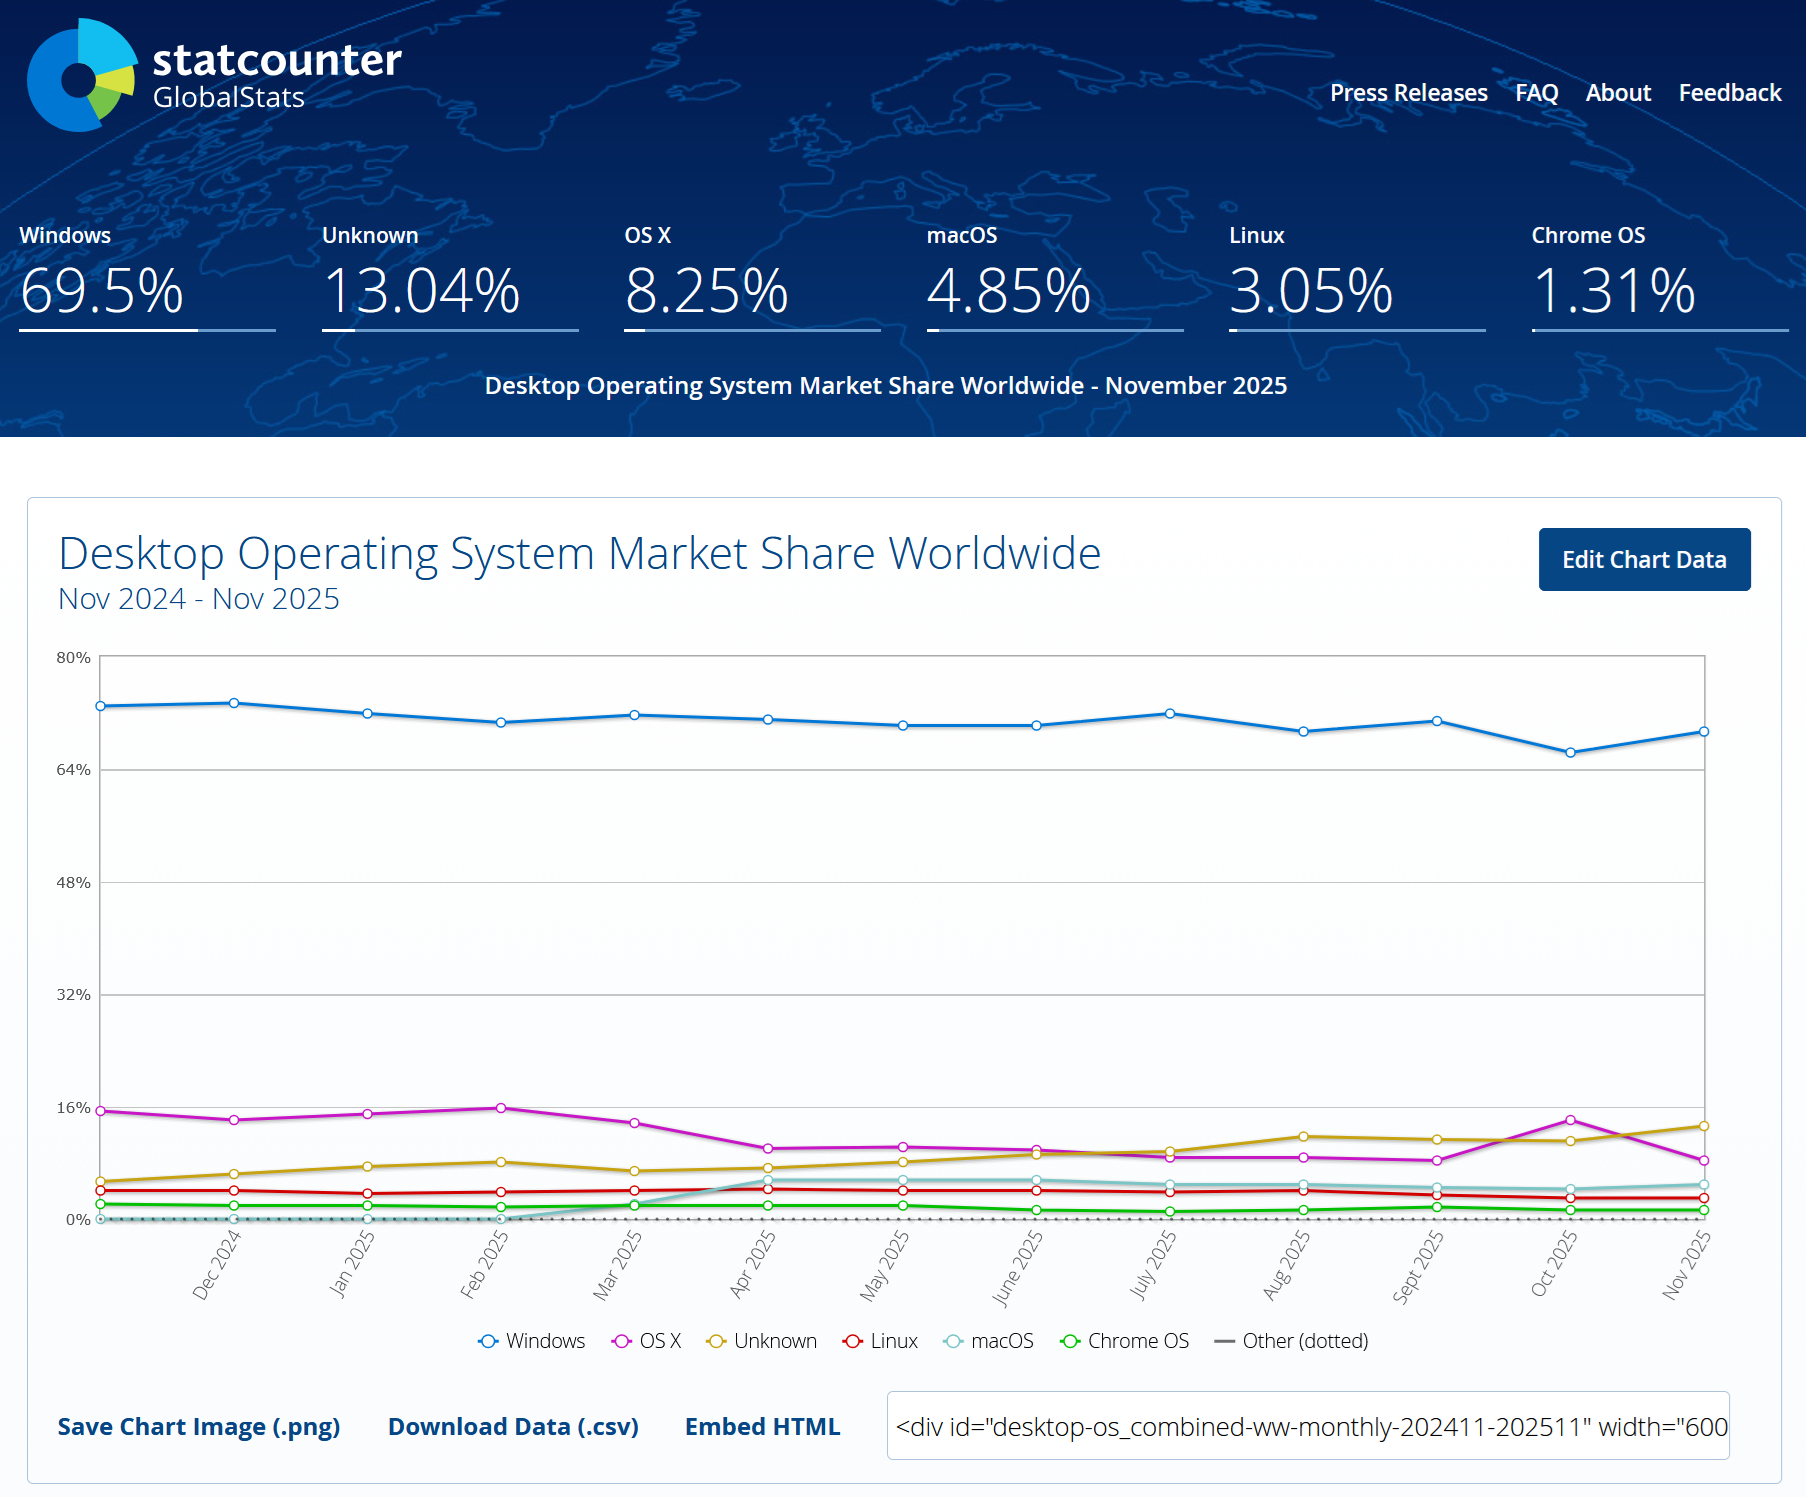The width and height of the screenshot is (1806, 1497).
Task: Click the statcounter pie logo icon
Action: click(82, 75)
